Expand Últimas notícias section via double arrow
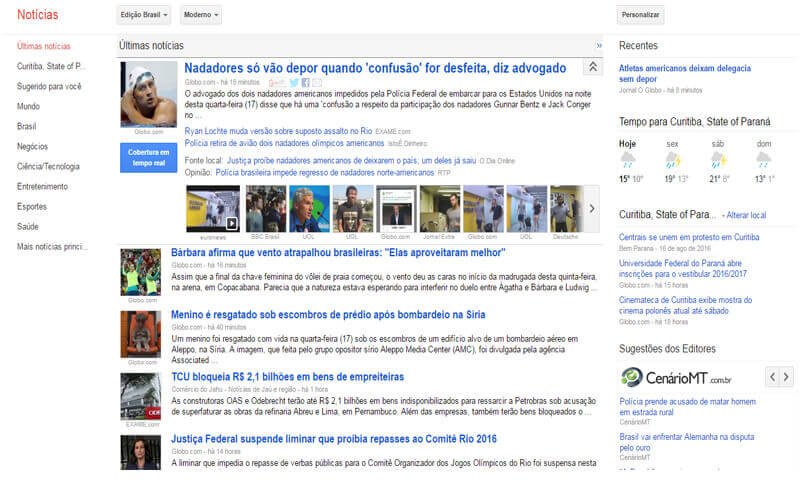Image resolution: width=800 pixels, height=500 pixels. (599, 45)
